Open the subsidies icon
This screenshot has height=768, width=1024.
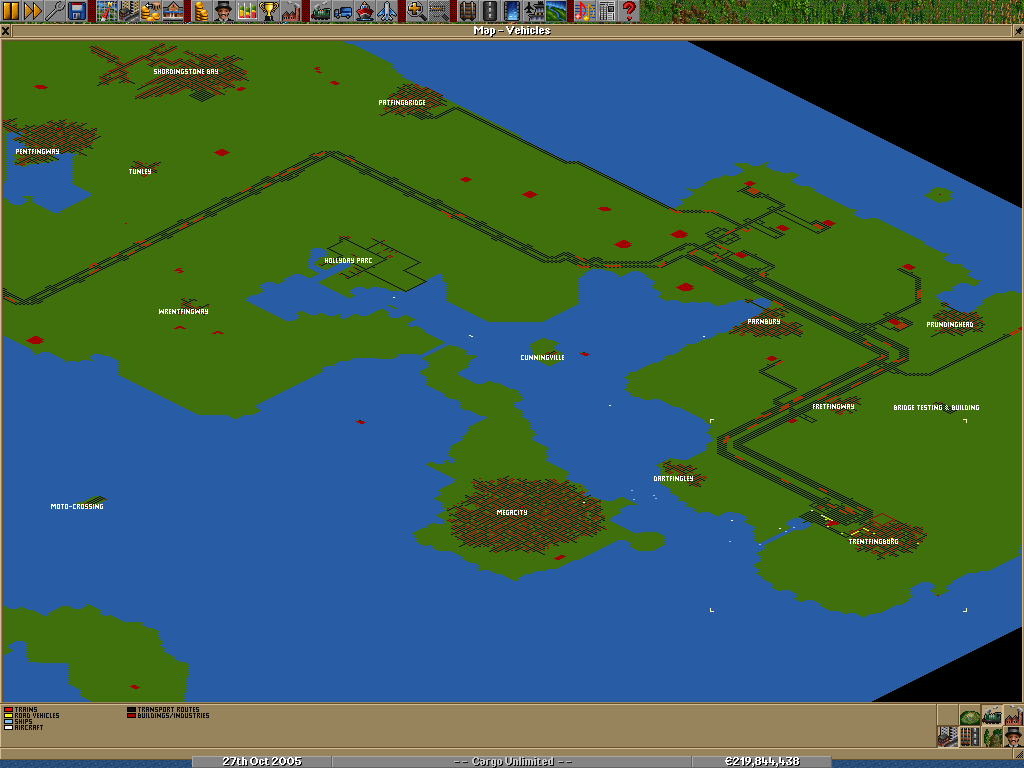[x=151, y=11]
